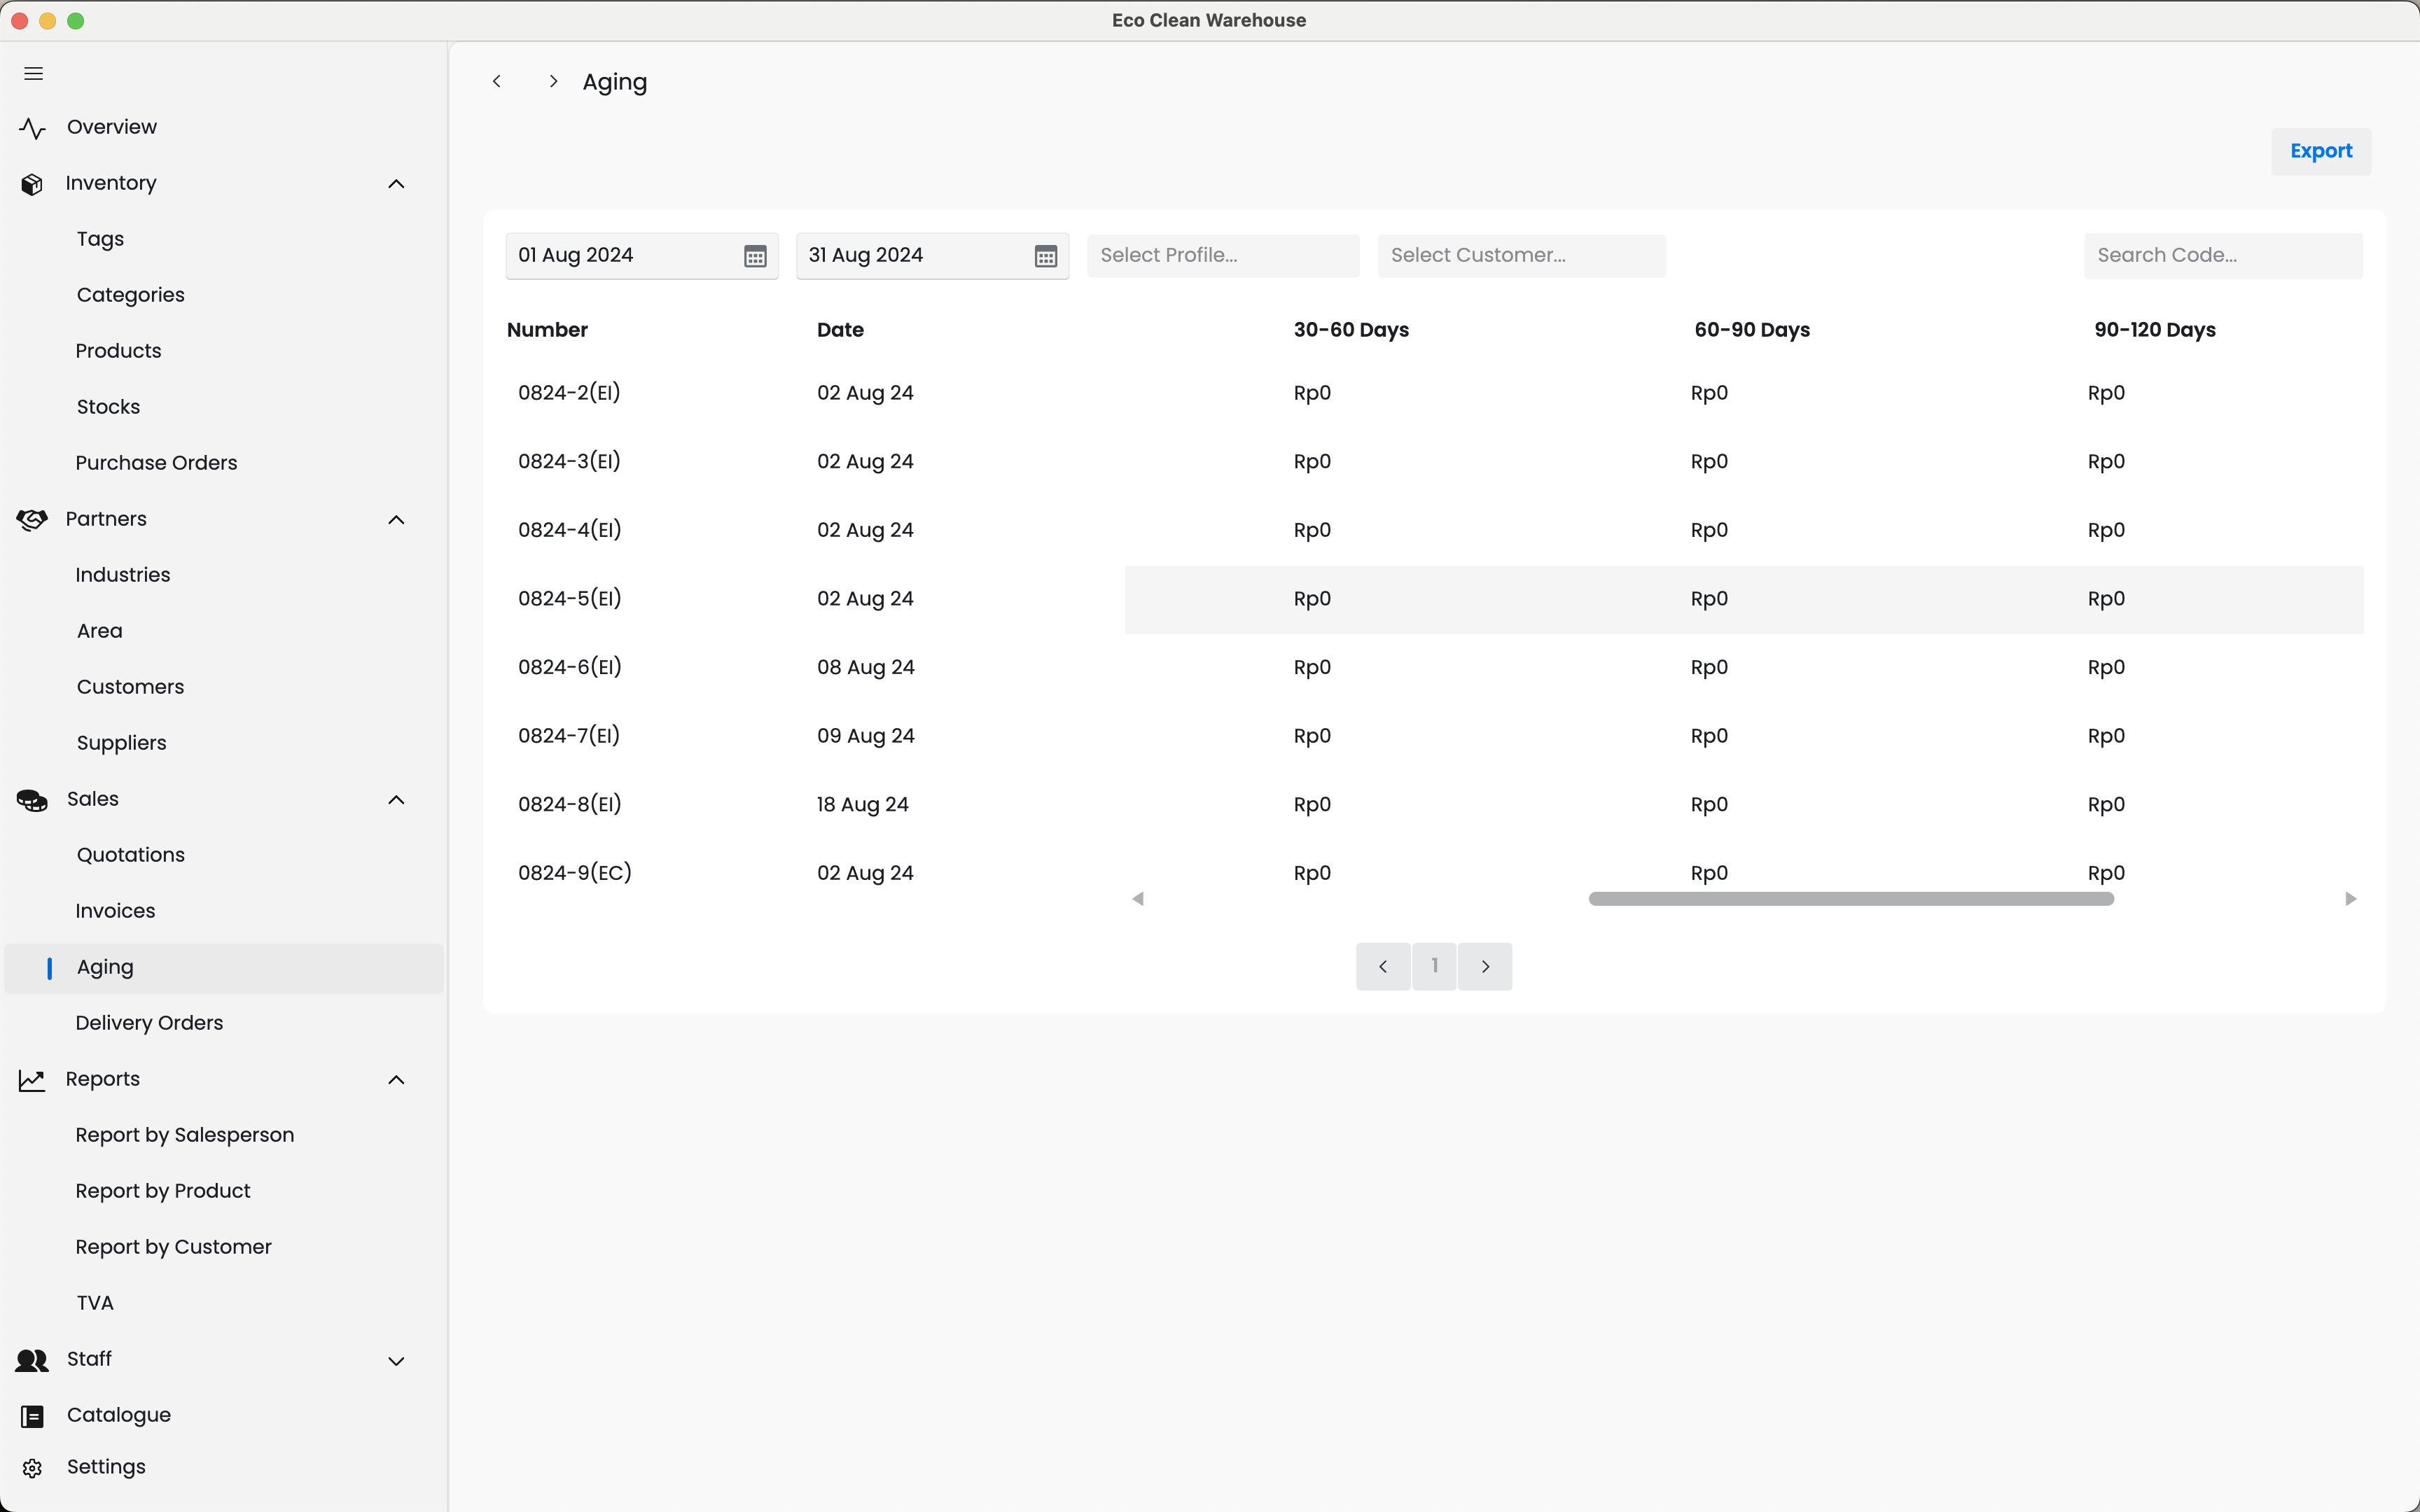
Task: Open the Industries page
Action: (x=122, y=575)
